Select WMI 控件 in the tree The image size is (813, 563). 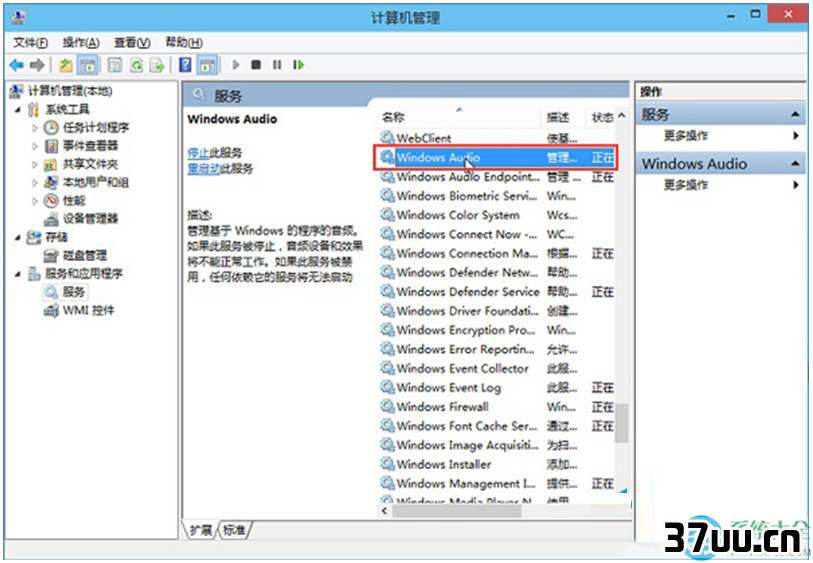(88, 311)
